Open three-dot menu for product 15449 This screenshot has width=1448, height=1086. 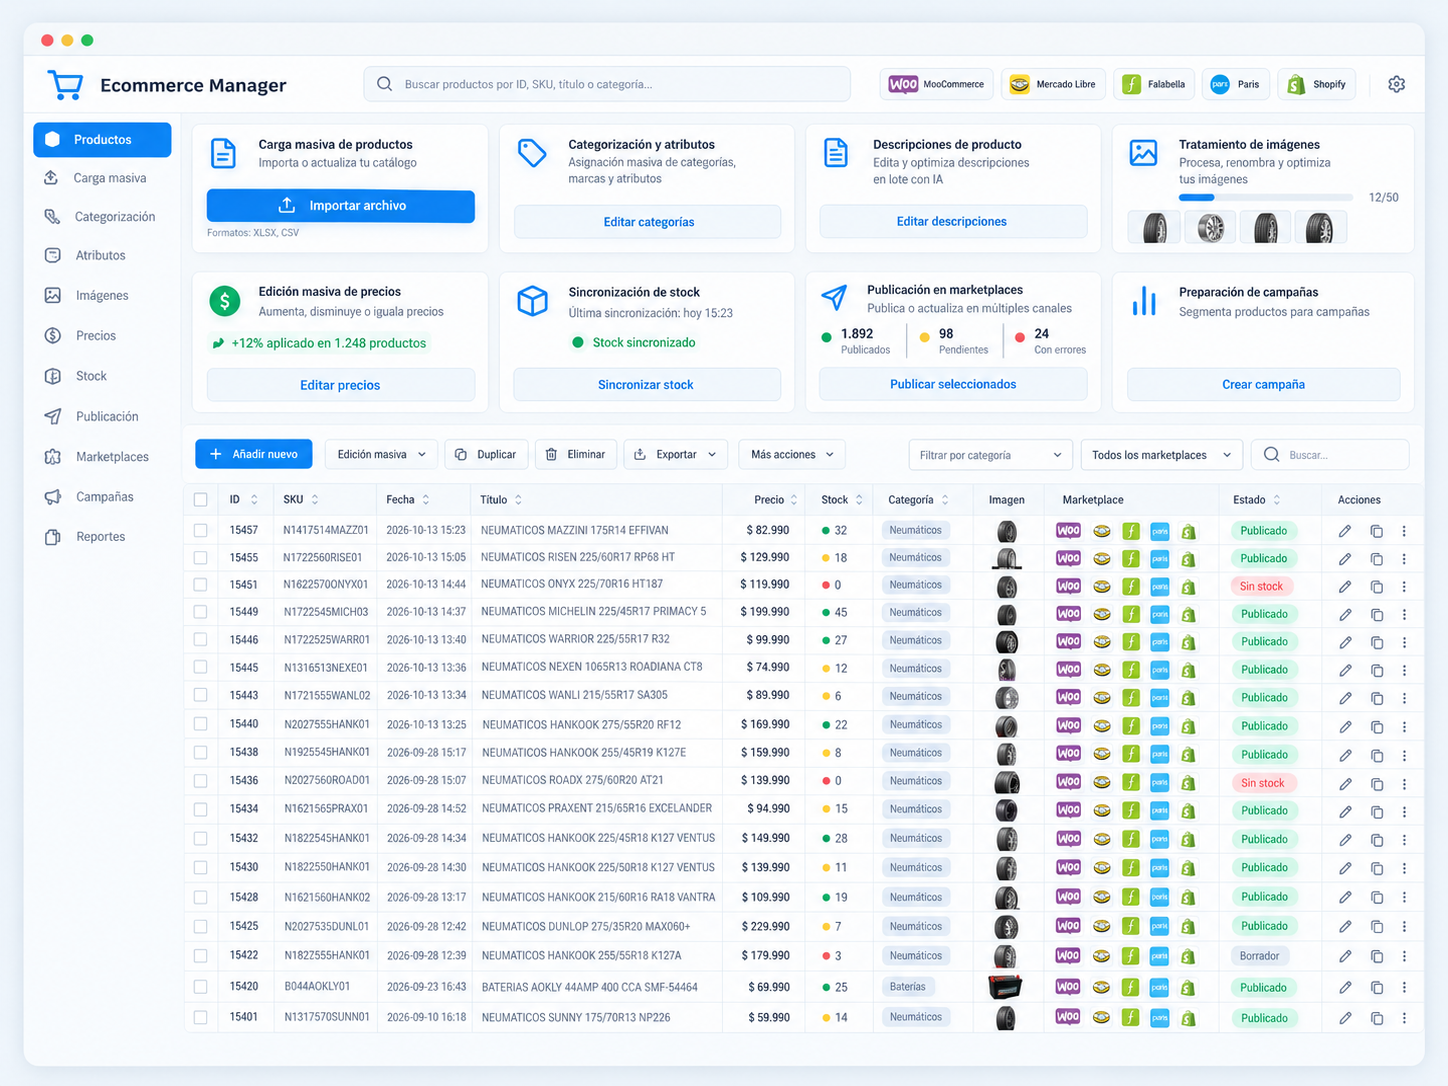pos(1404,614)
